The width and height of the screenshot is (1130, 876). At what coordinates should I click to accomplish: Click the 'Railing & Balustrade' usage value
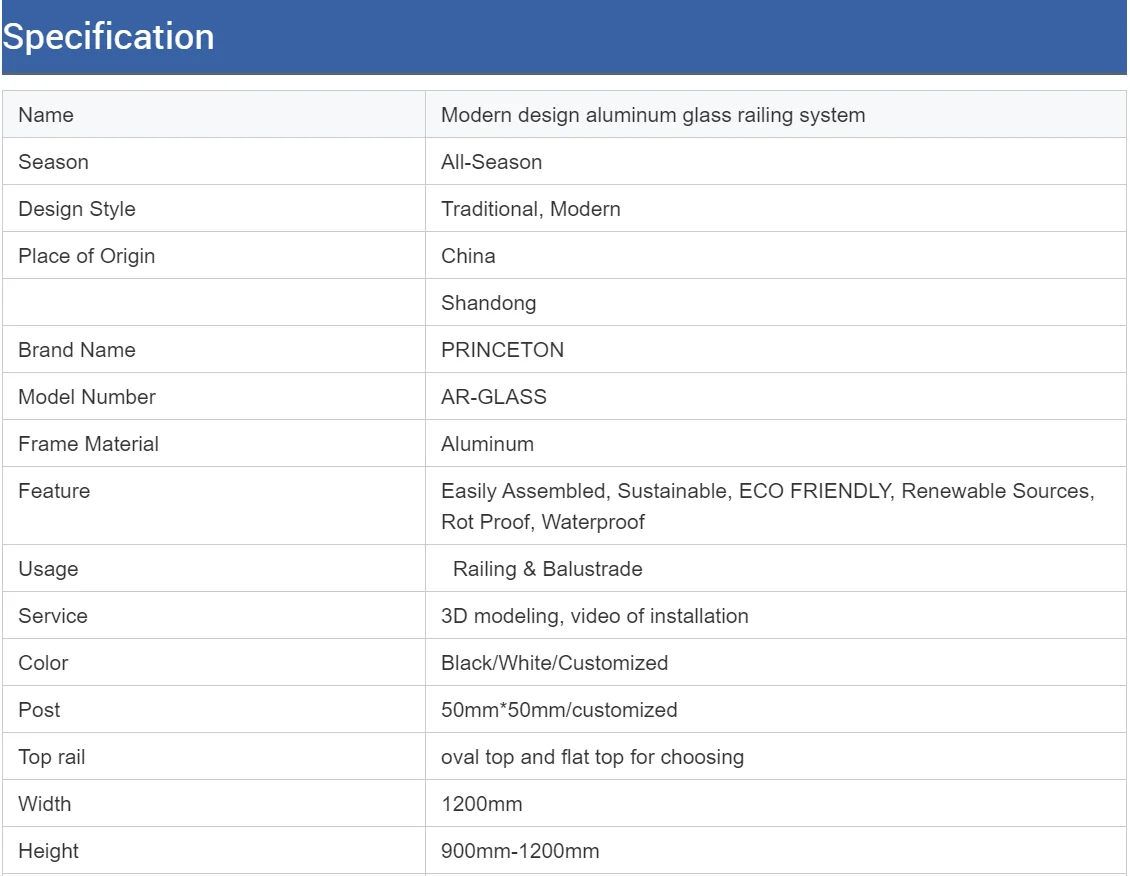tap(547, 569)
